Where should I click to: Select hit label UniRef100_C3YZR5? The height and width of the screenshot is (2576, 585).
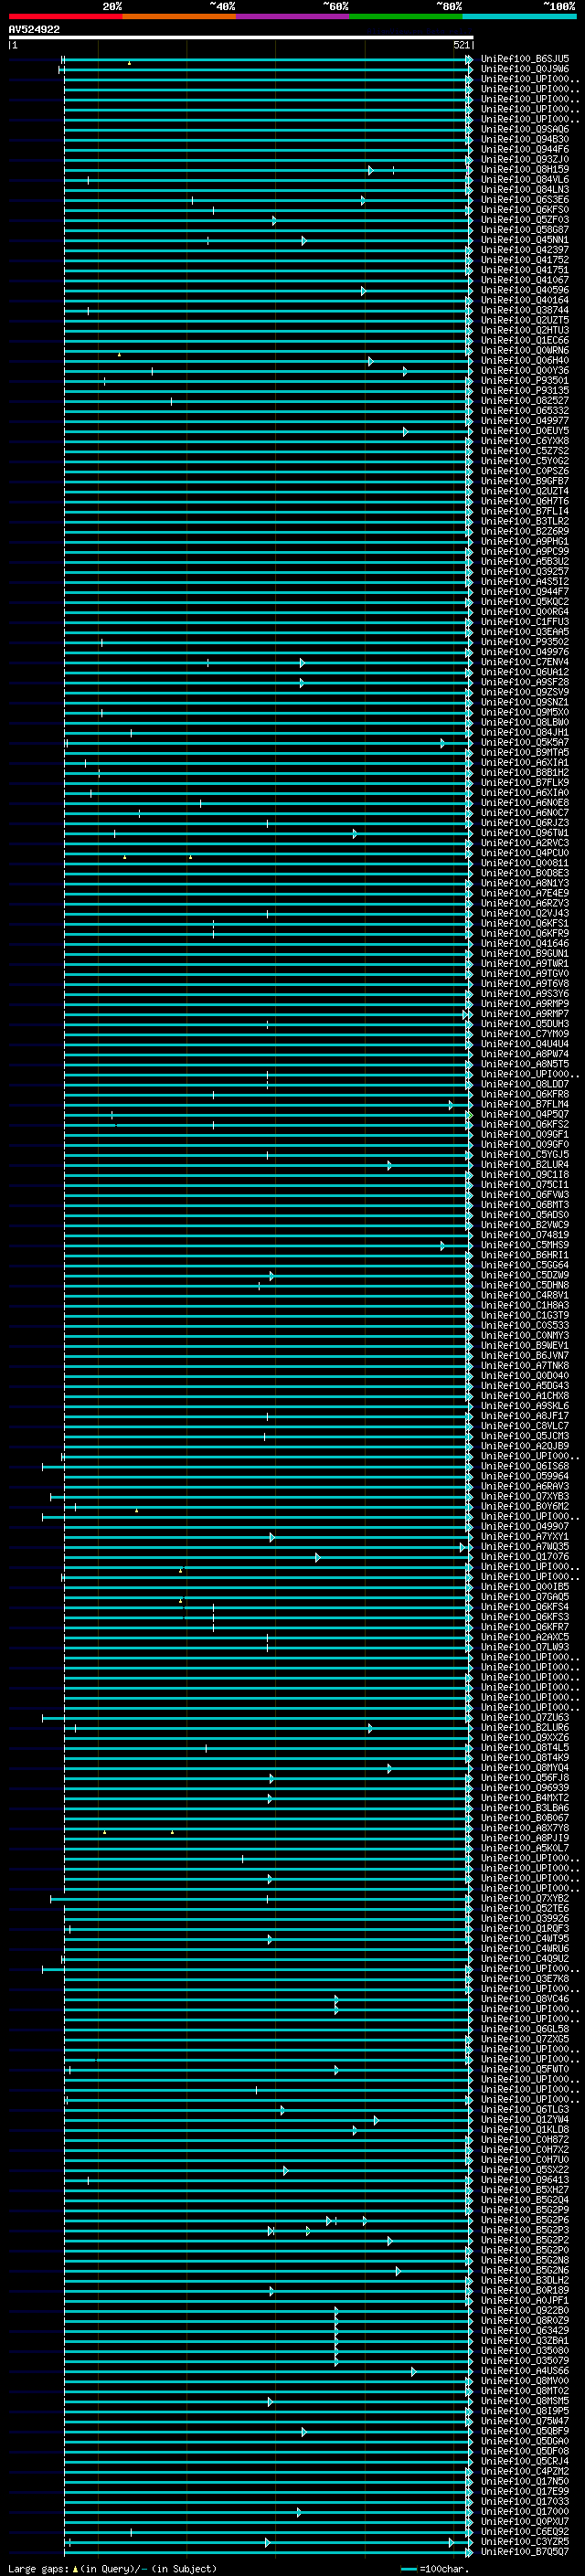[524, 2541]
